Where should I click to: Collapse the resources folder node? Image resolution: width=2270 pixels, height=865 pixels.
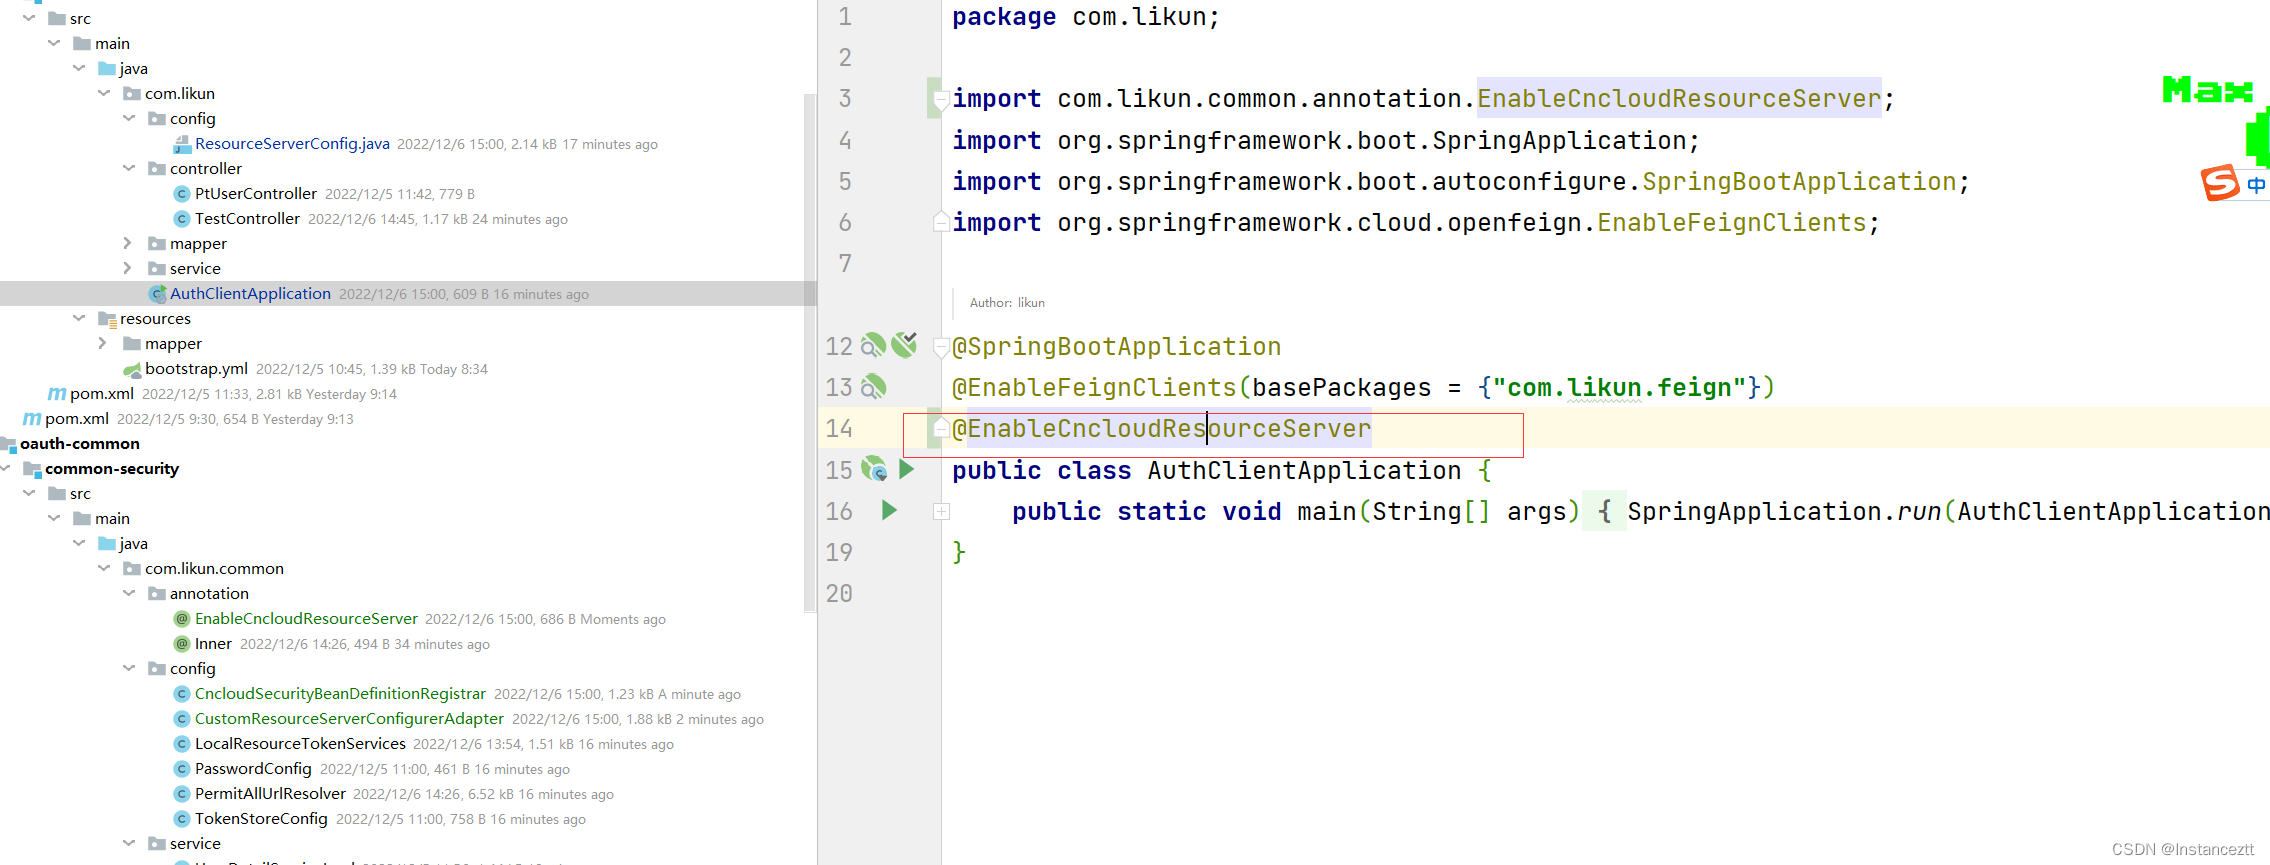(79, 318)
